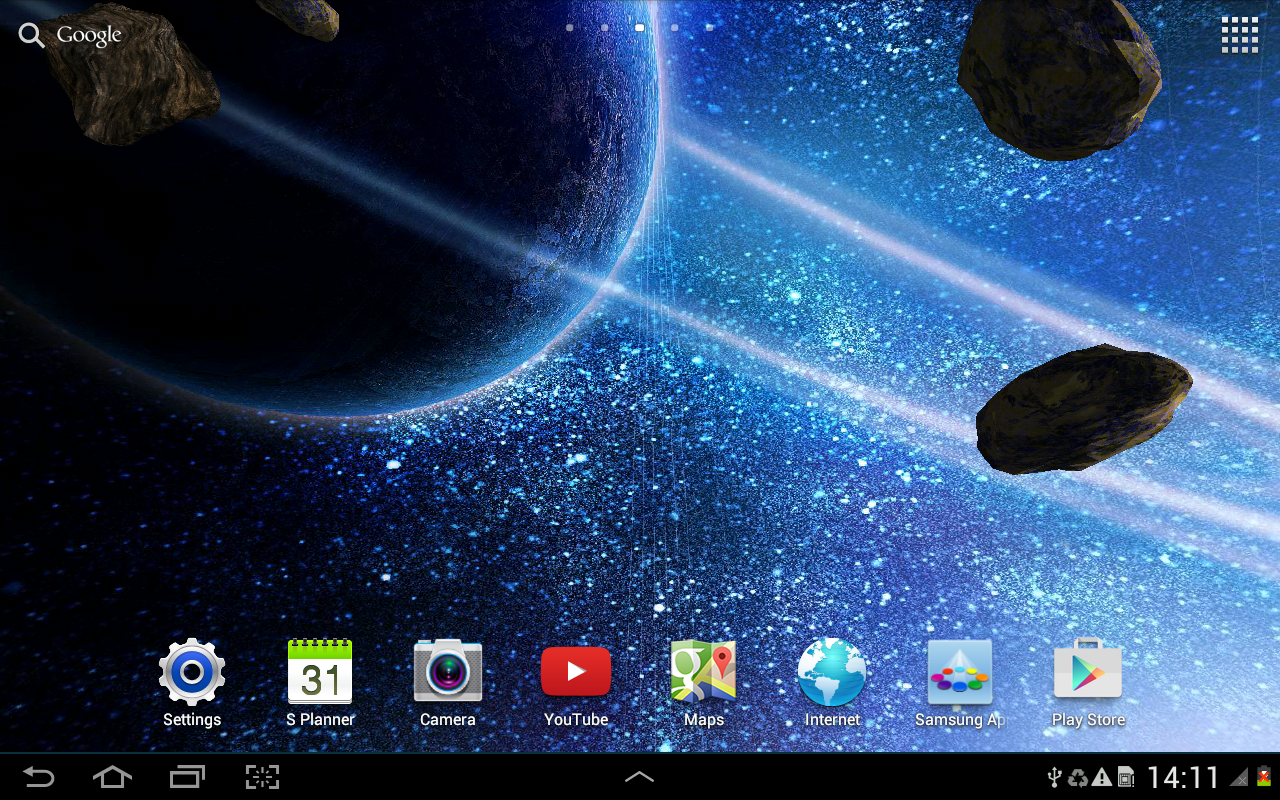
Task: Select the third home screen page dot
Action: [x=639, y=28]
